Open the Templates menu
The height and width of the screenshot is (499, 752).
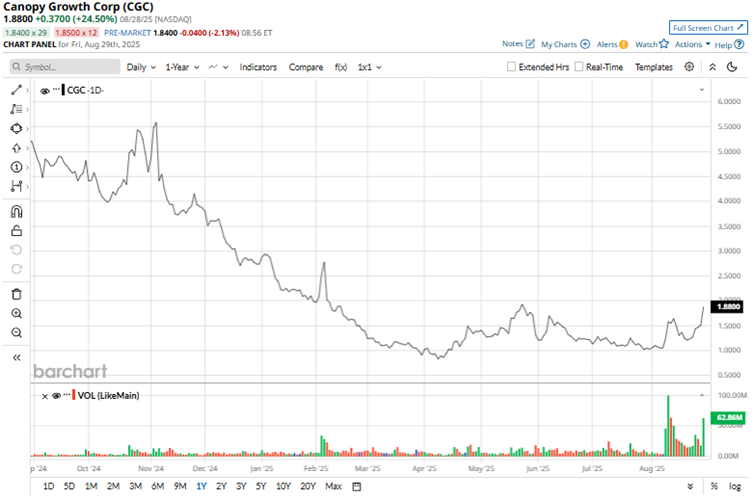coord(654,67)
